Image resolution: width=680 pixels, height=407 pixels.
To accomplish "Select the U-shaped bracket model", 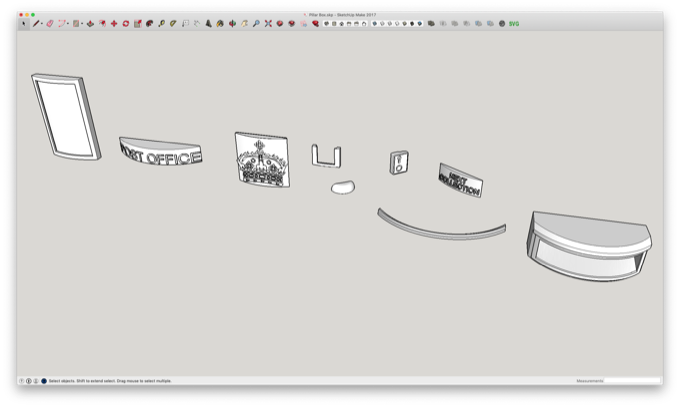I will point(326,156).
